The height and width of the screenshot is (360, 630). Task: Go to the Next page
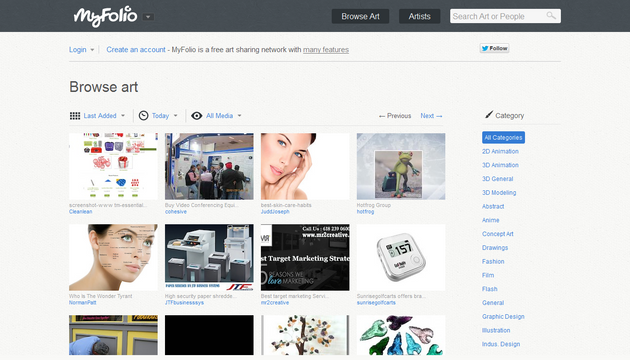pos(432,116)
